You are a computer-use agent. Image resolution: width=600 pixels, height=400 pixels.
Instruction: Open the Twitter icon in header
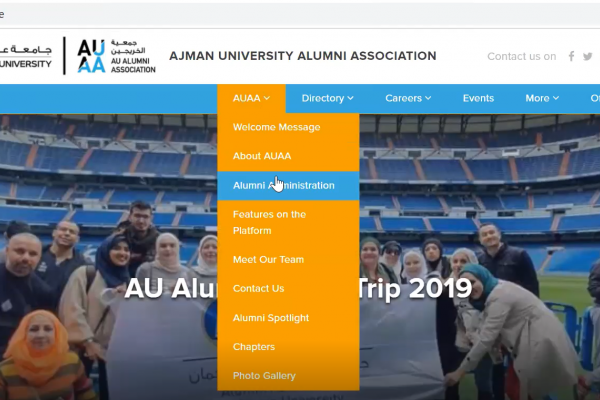(x=588, y=56)
